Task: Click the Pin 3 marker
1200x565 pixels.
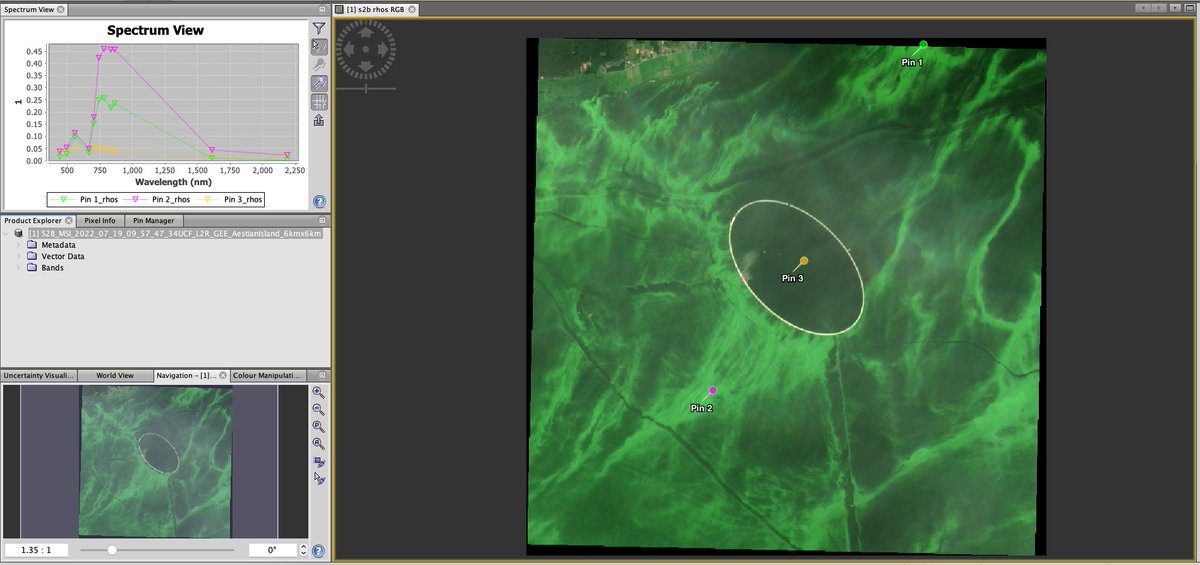Action: (x=804, y=260)
